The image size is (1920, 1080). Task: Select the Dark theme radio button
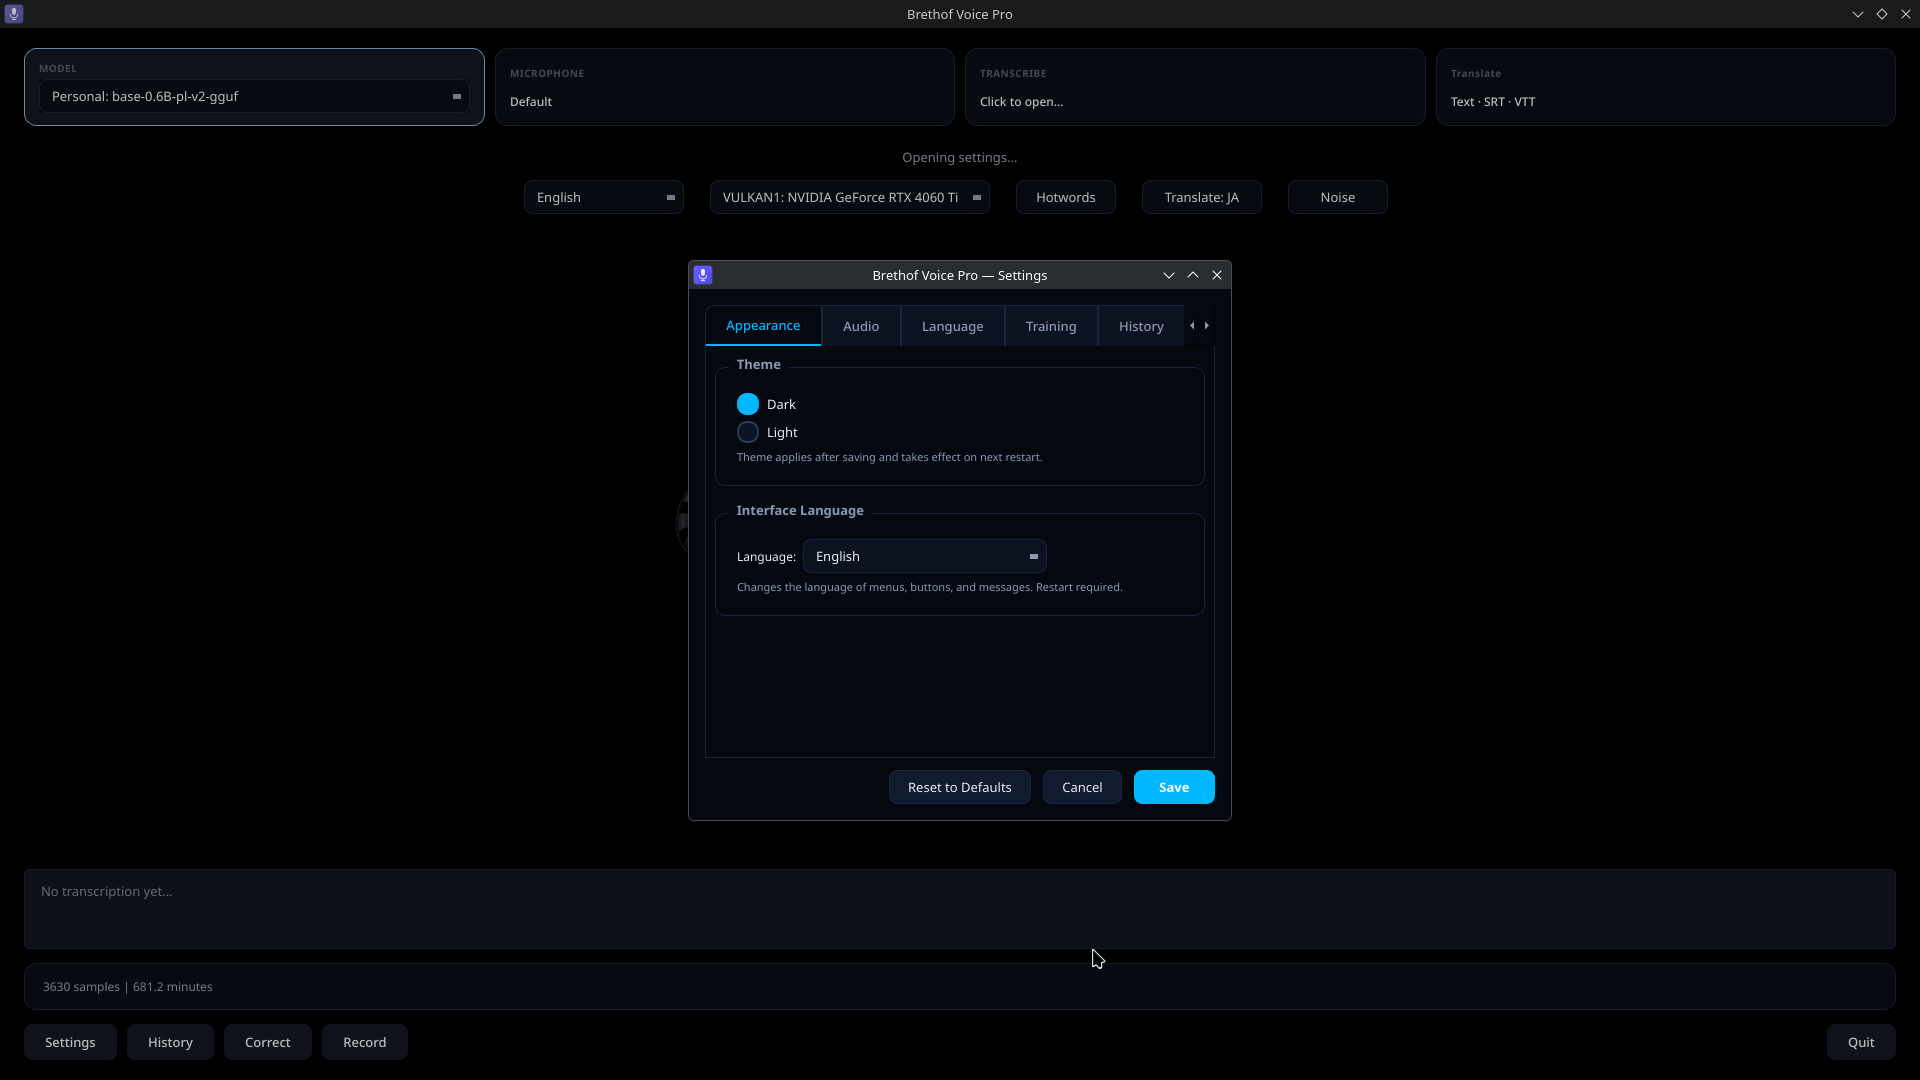tap(748, 404)
